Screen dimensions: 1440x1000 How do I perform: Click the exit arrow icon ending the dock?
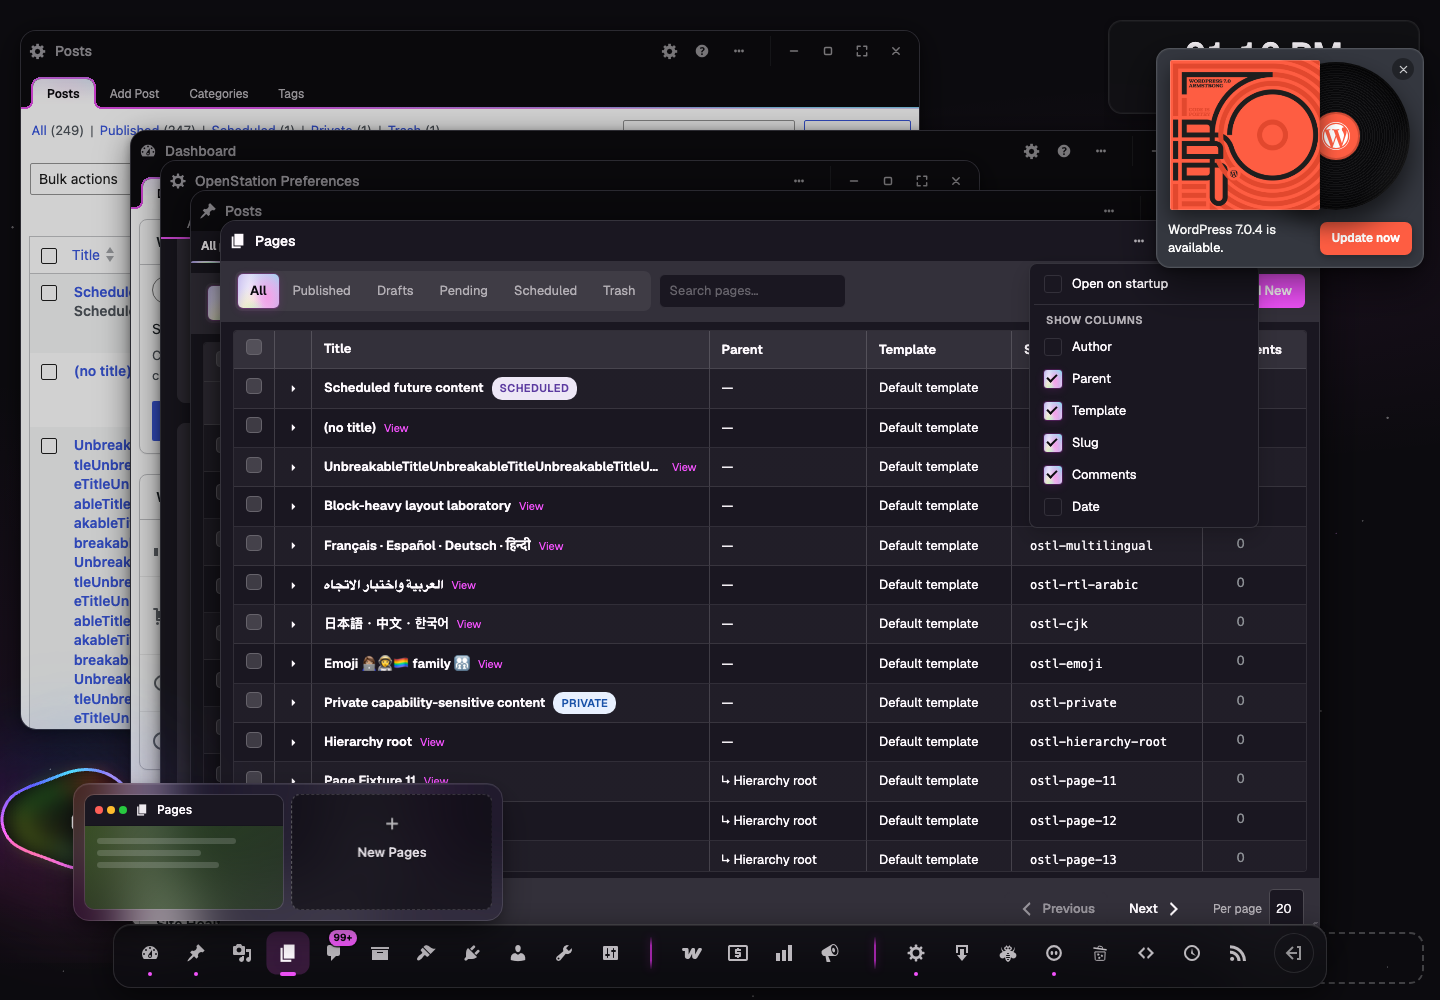1294,953
